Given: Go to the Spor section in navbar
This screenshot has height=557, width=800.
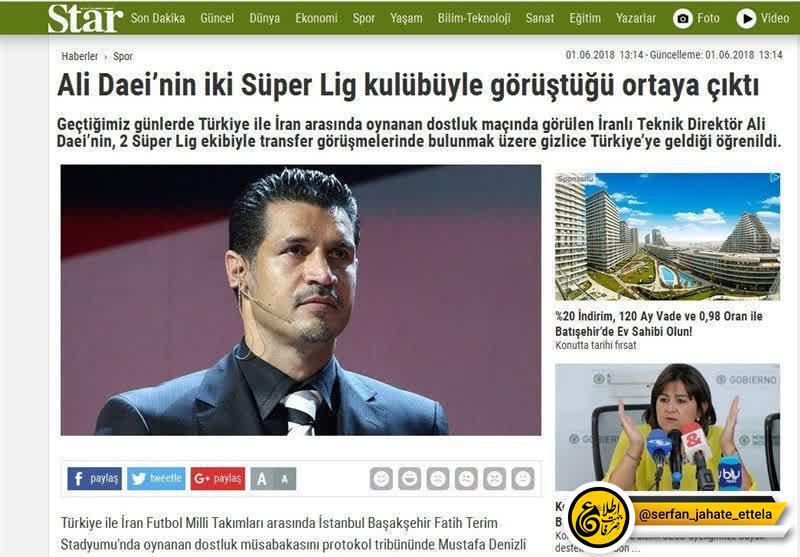Looking at the screenshot, I should point(364,18).
